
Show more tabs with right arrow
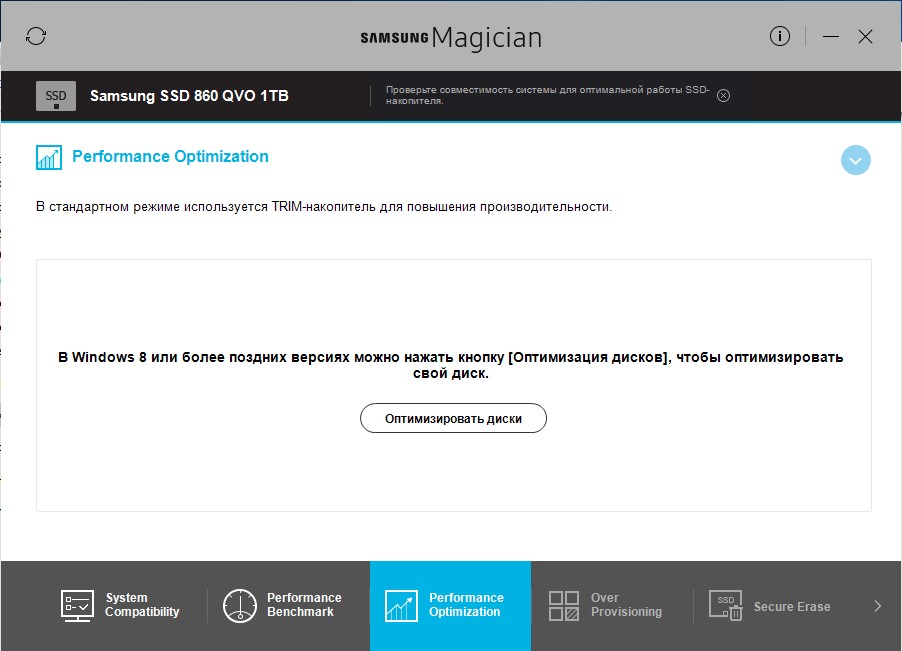click(877, 606)
